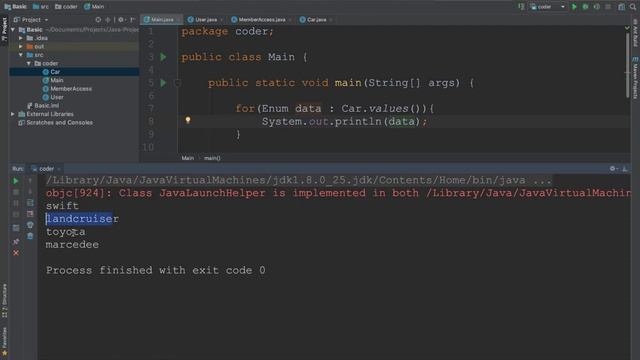
Task: Open the Ant Build side tab
Action: coord(635,33)
